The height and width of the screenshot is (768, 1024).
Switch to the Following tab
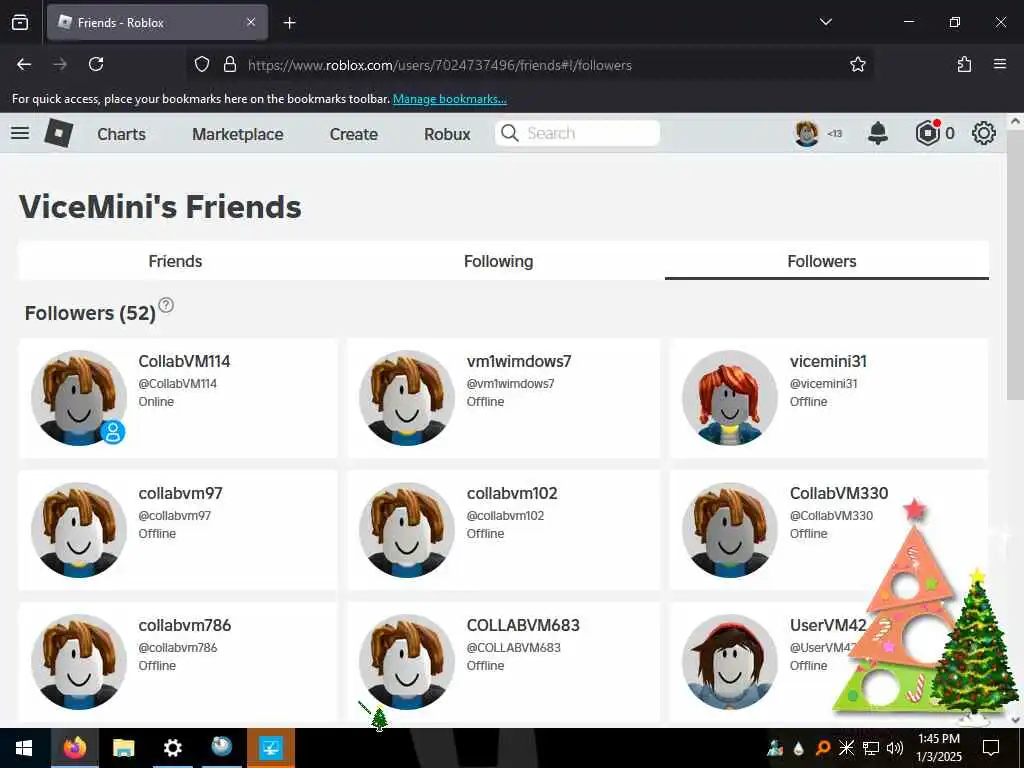coord(498,261)
